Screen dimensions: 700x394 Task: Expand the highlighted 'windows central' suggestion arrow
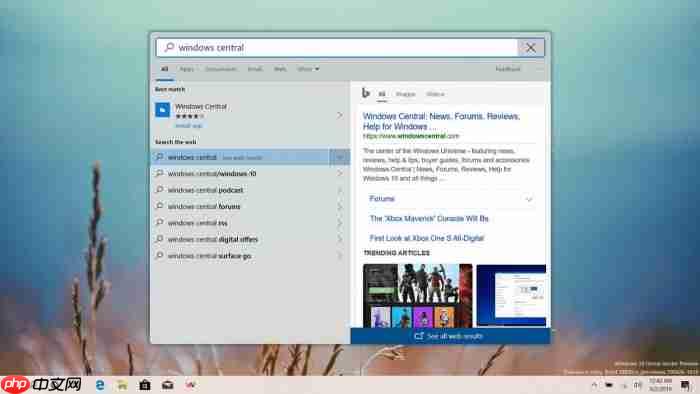[x=339, y=157]
